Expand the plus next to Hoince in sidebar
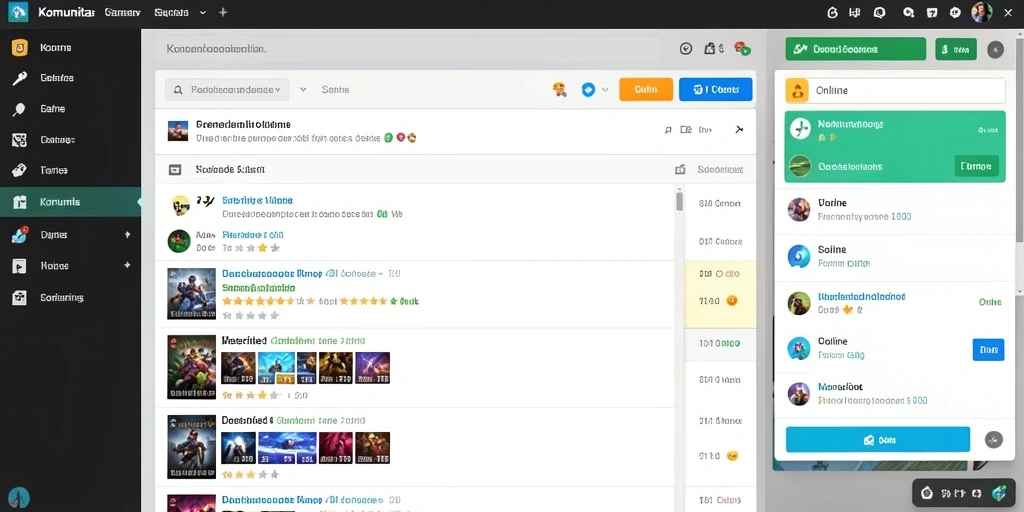Image resolution: width=1024 pixels, height=512 pixels. tap(127, 265)
